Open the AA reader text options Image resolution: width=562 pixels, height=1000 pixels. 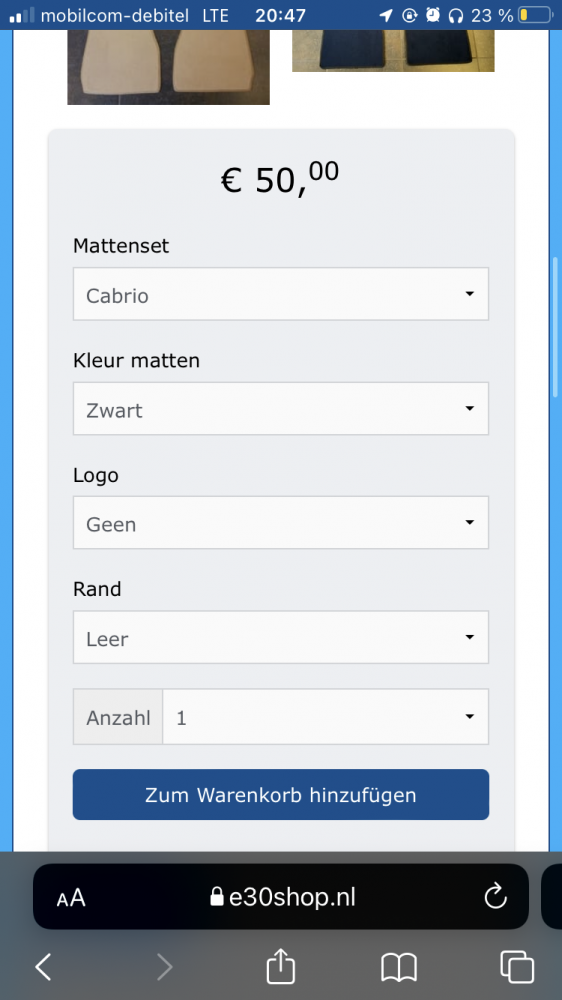71,898
